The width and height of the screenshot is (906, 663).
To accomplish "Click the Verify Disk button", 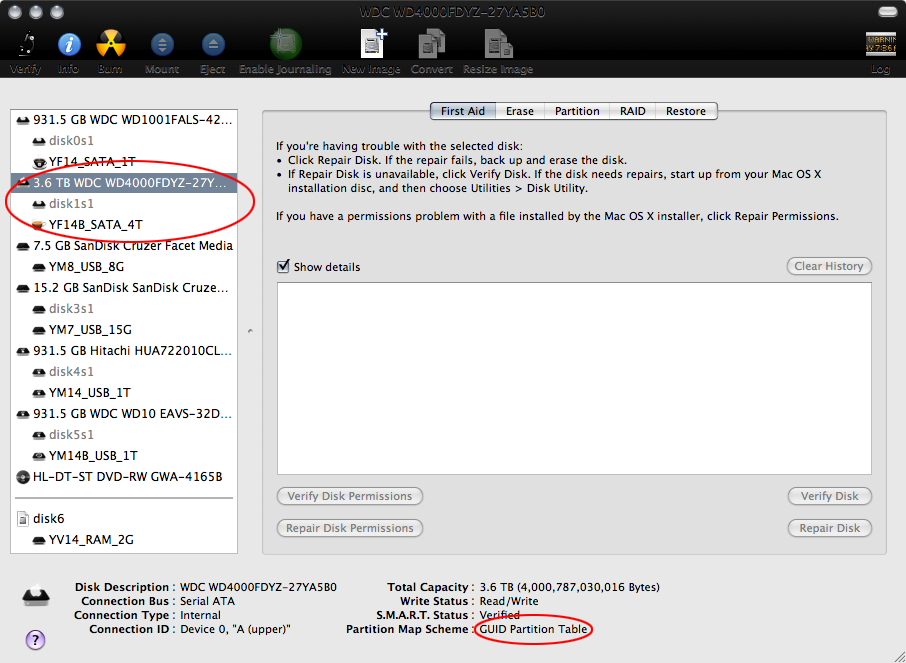I will (829, 496).
